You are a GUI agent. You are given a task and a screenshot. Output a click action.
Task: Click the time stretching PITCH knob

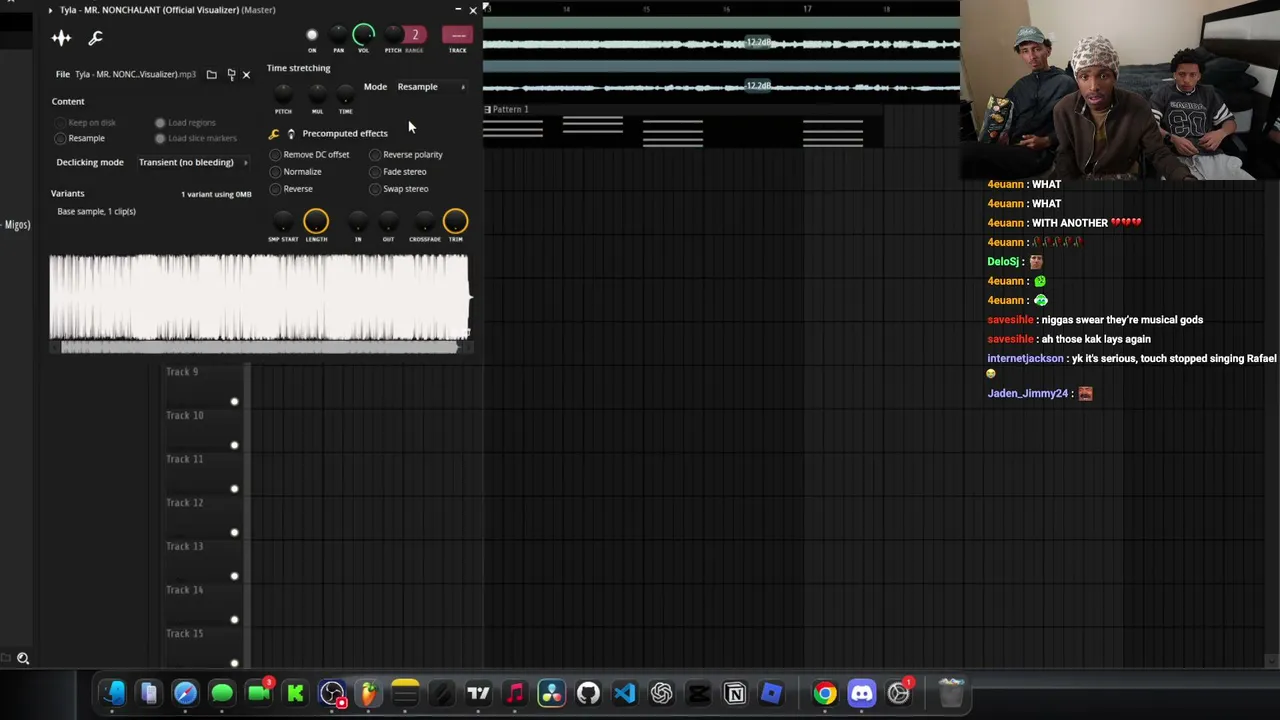tap(283, 95)
